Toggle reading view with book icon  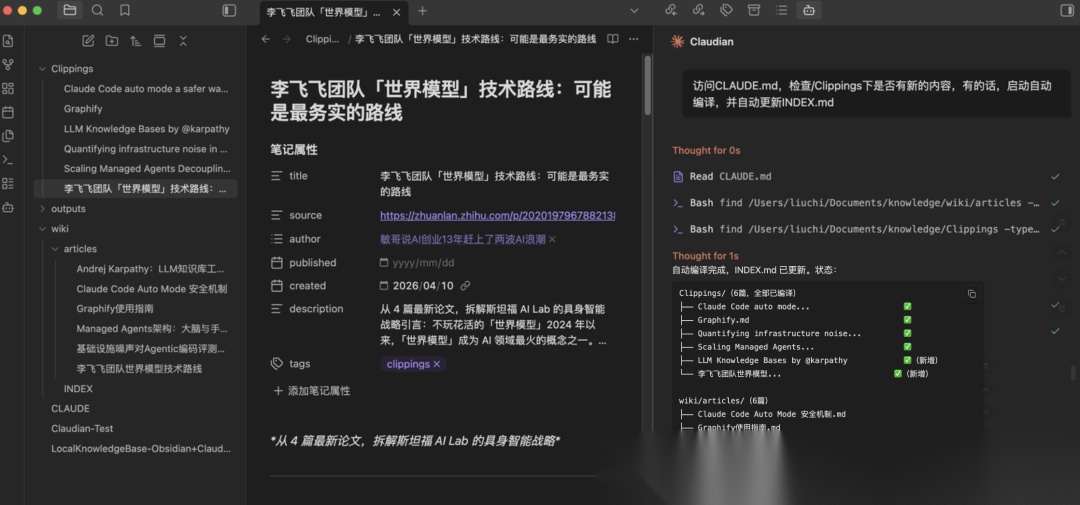(612, 39)
